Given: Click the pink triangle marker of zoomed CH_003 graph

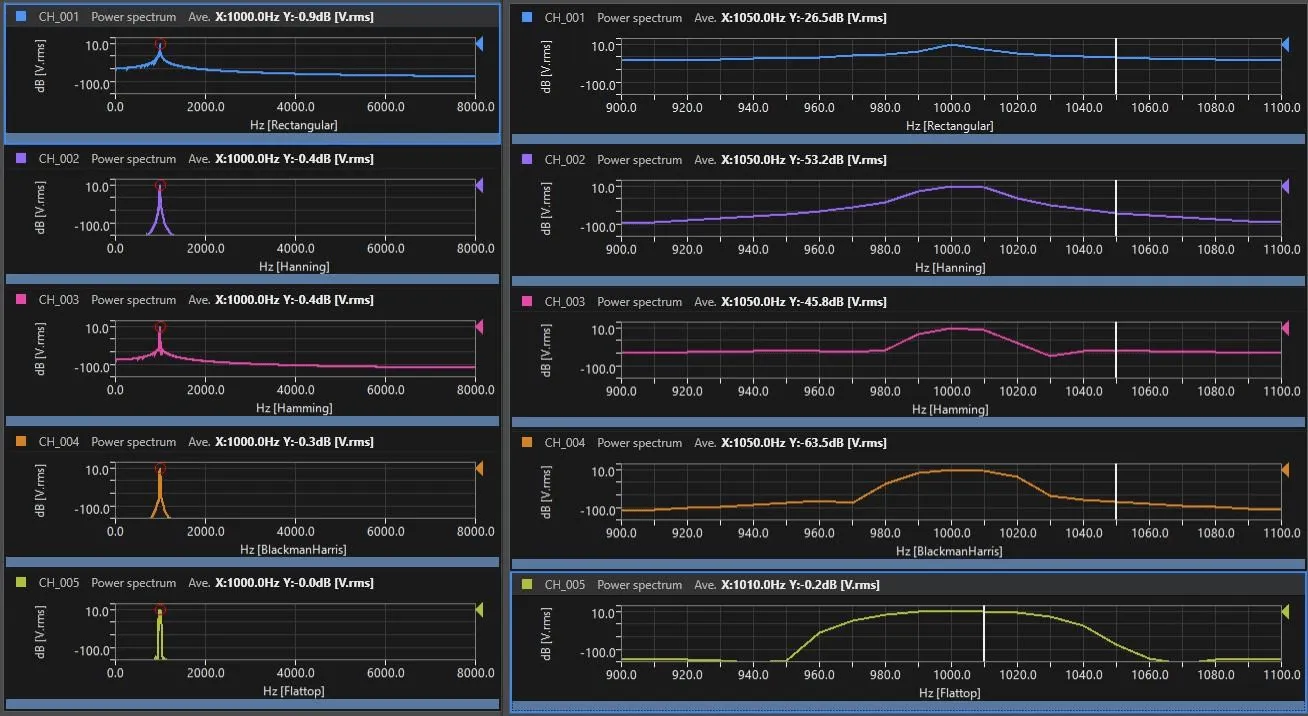Looking at the screenshot, I should (1287, 328).
